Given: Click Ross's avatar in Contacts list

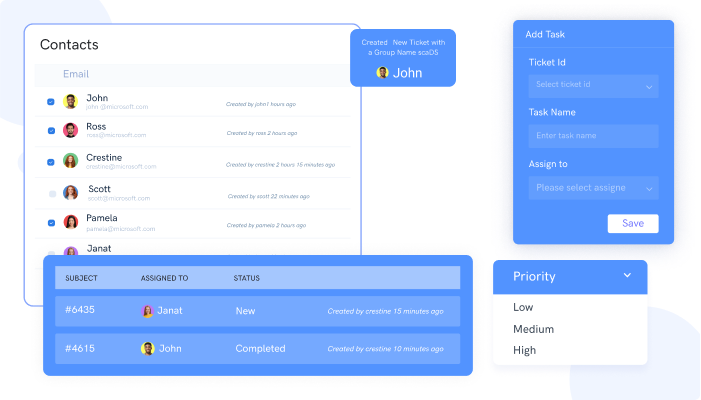Looking at the screenshot, I should point(70,130).
